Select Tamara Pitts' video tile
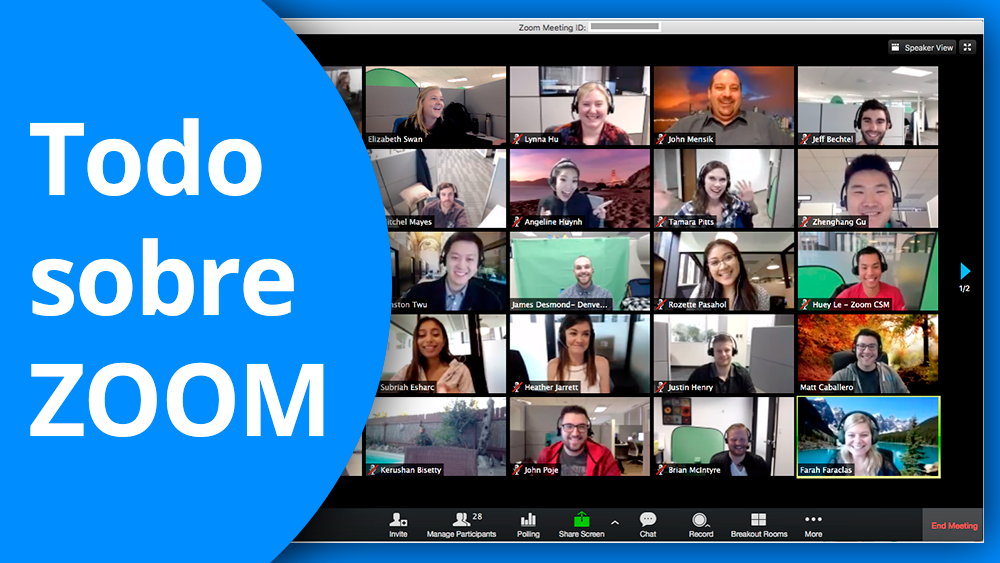 [724, 189]
